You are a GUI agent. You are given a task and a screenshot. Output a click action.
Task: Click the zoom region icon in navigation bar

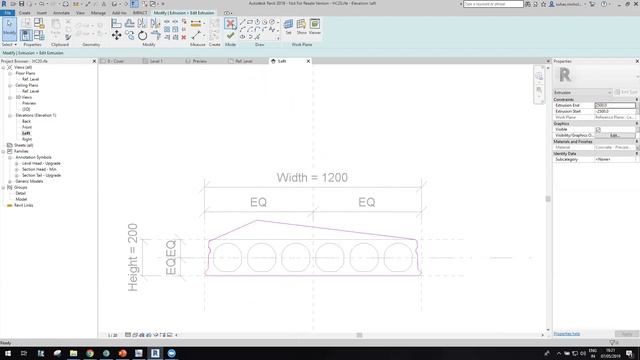(539, 90)
